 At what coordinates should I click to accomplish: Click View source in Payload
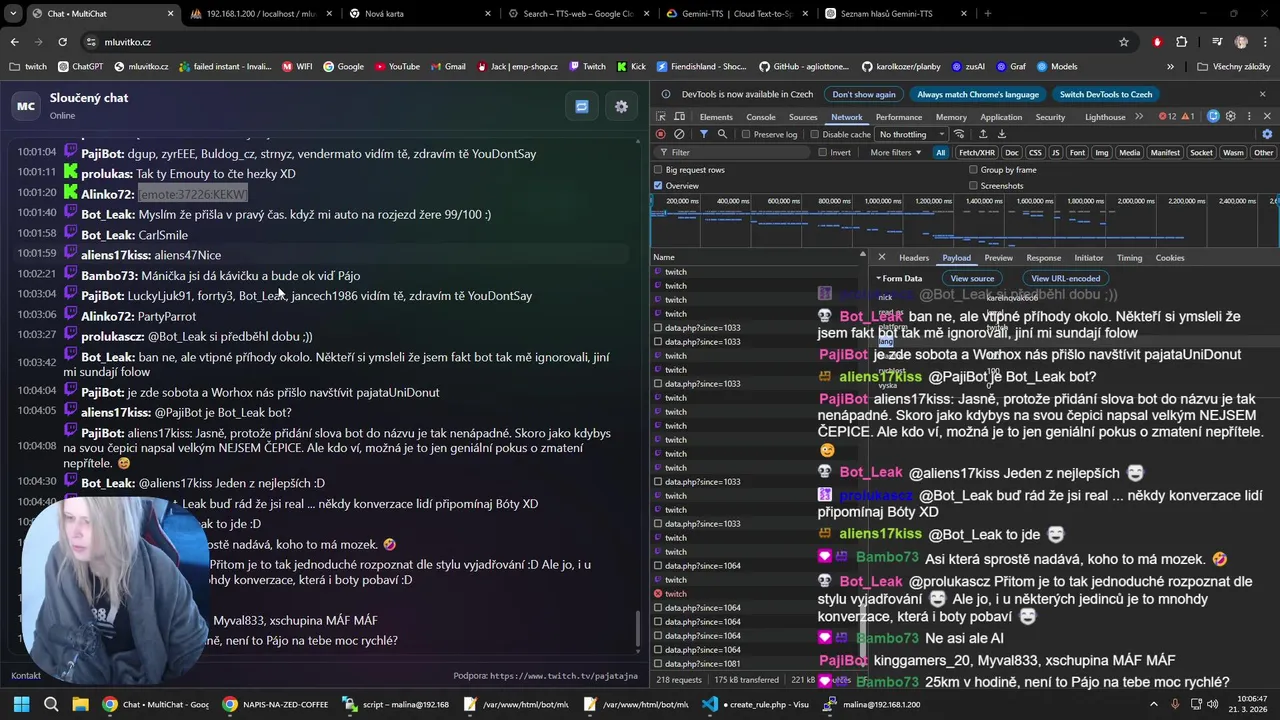click(972, 278)
